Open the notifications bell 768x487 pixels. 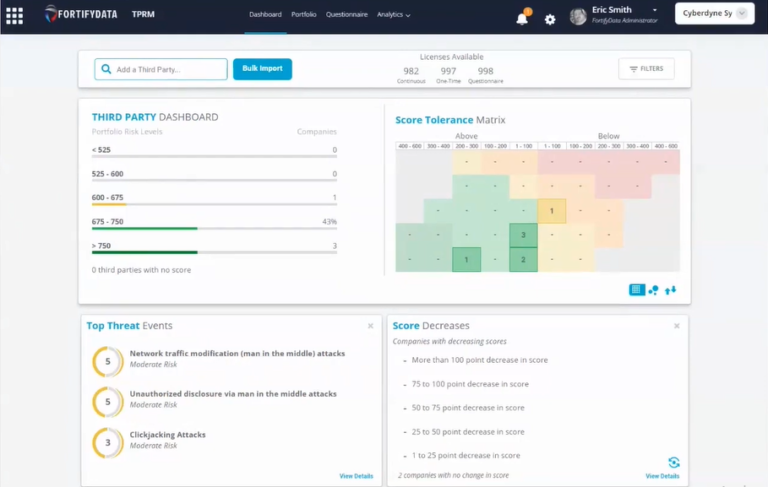[x=522, y=19]
